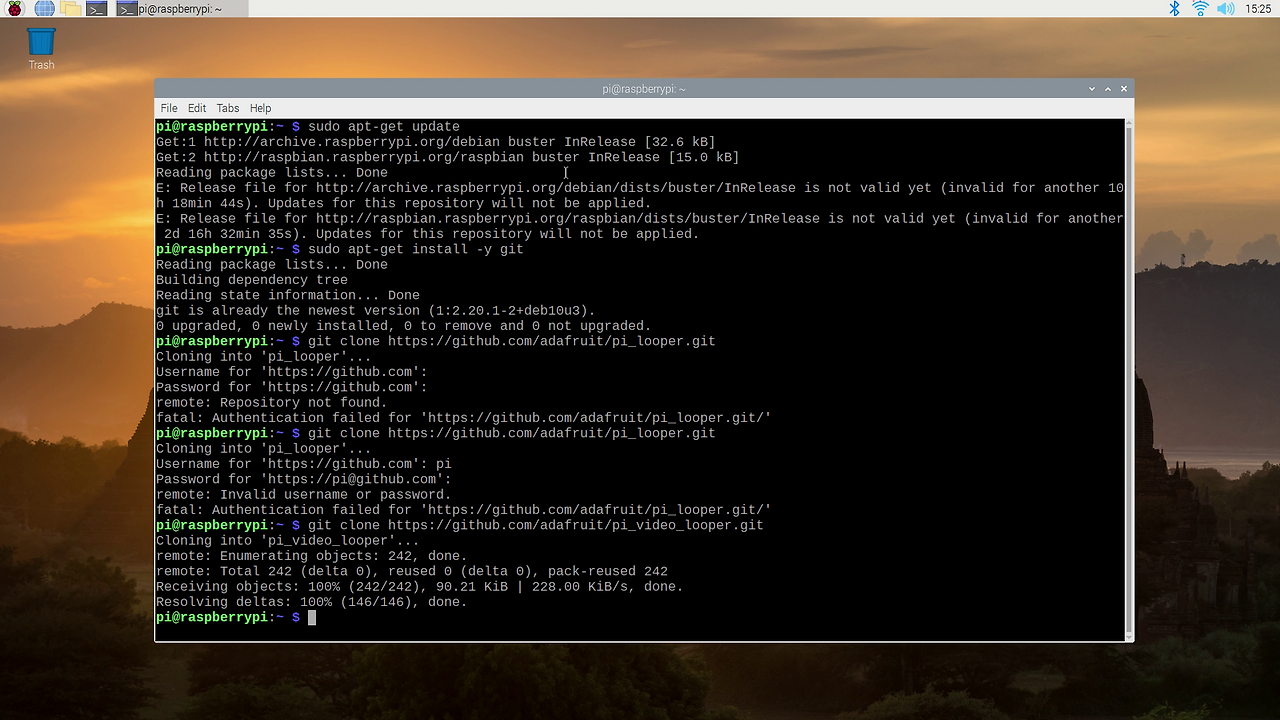Click the terminal title bar 'pi@raspberrypi: ~'
This screenshot has width=1280, height=720.
click(644, 89)
